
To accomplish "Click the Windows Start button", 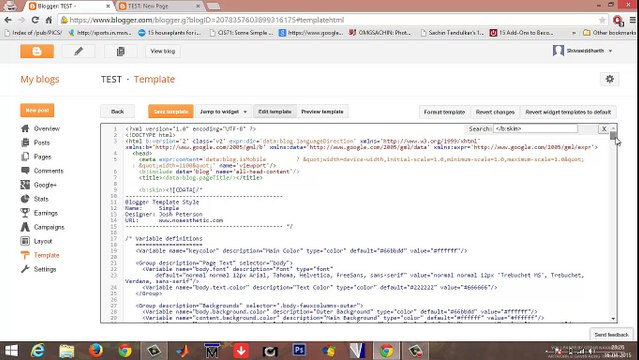I will (11, 351).
